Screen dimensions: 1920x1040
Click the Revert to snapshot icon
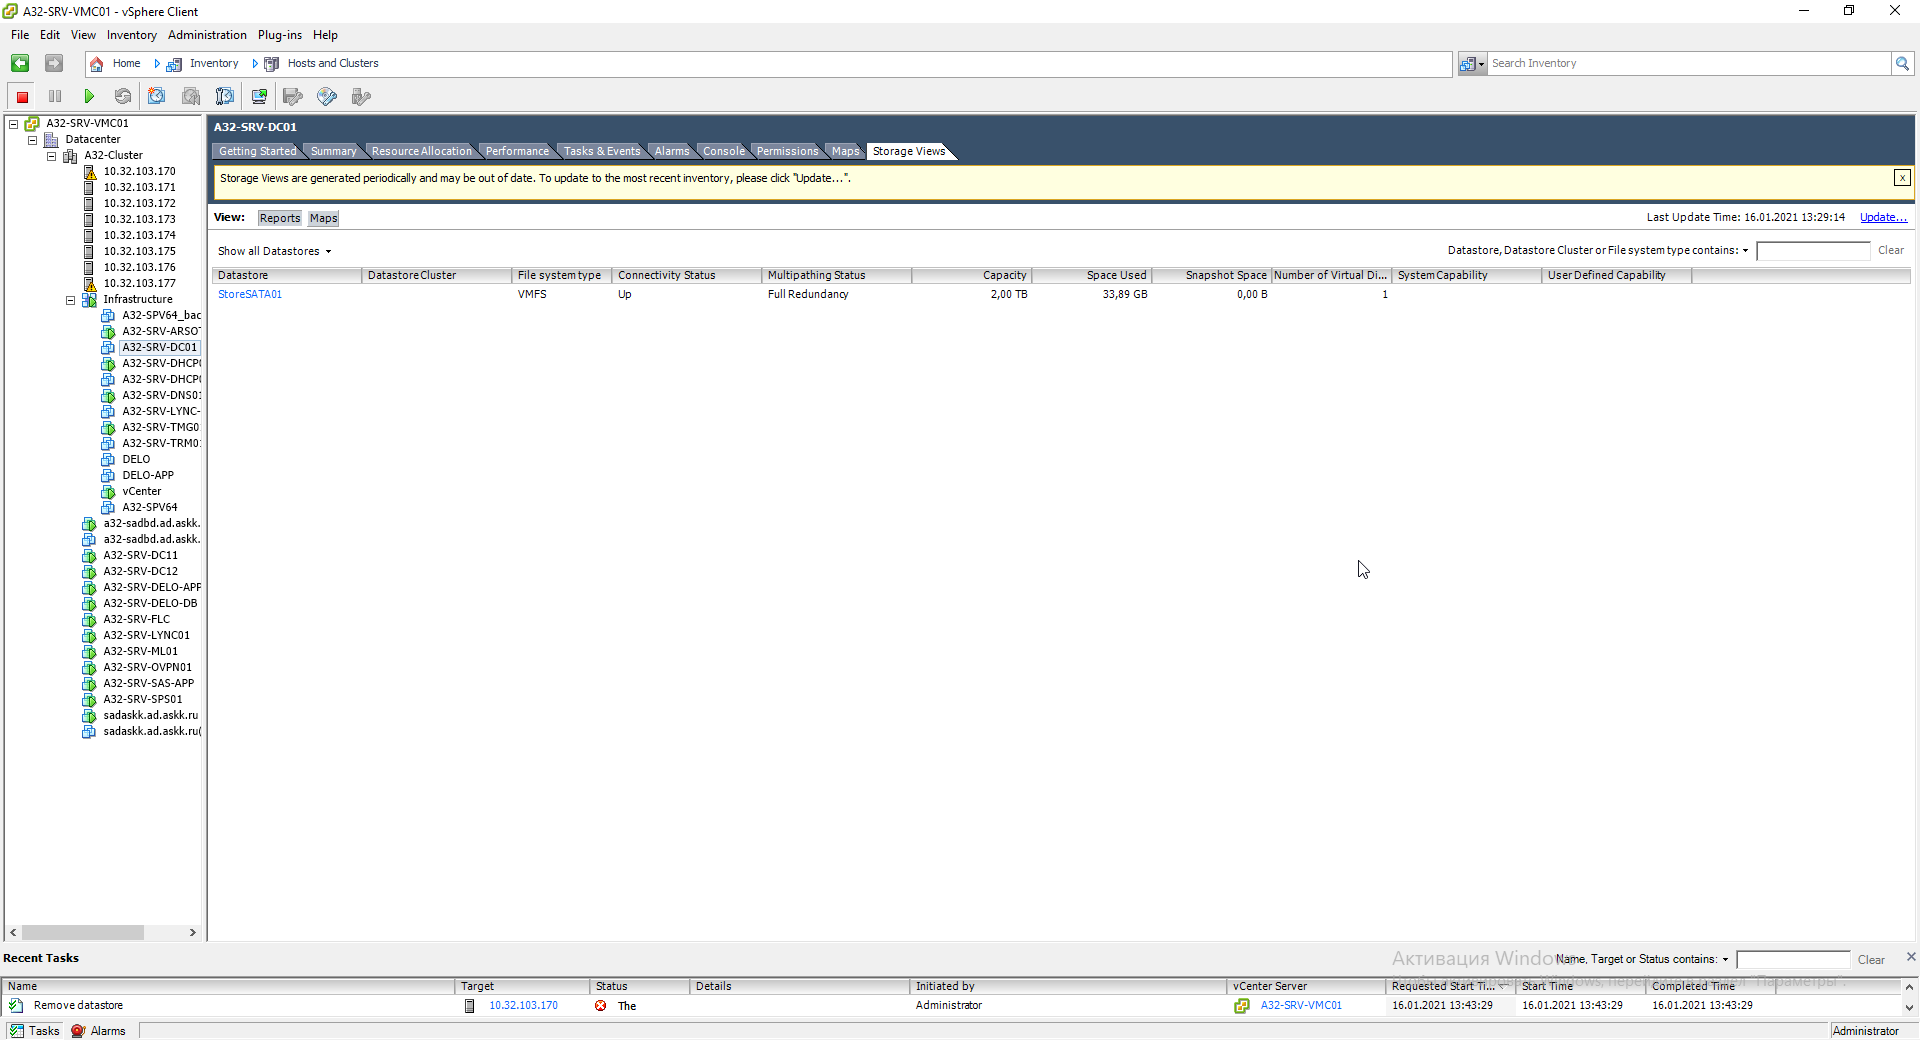click(x=191, y=97)
